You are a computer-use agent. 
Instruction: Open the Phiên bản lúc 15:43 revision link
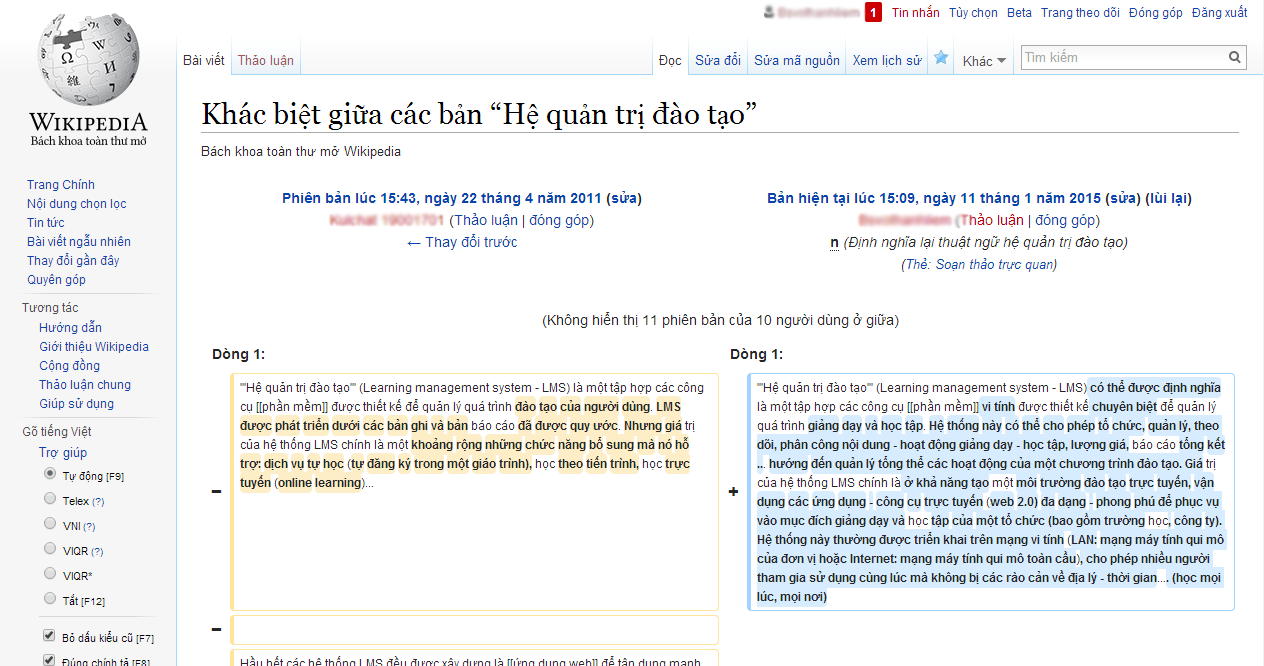tap(443, 198)
